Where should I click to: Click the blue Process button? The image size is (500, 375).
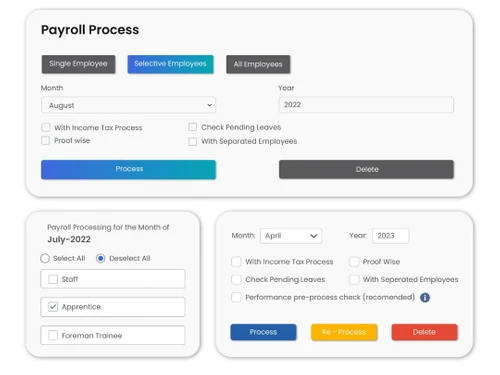263,332
